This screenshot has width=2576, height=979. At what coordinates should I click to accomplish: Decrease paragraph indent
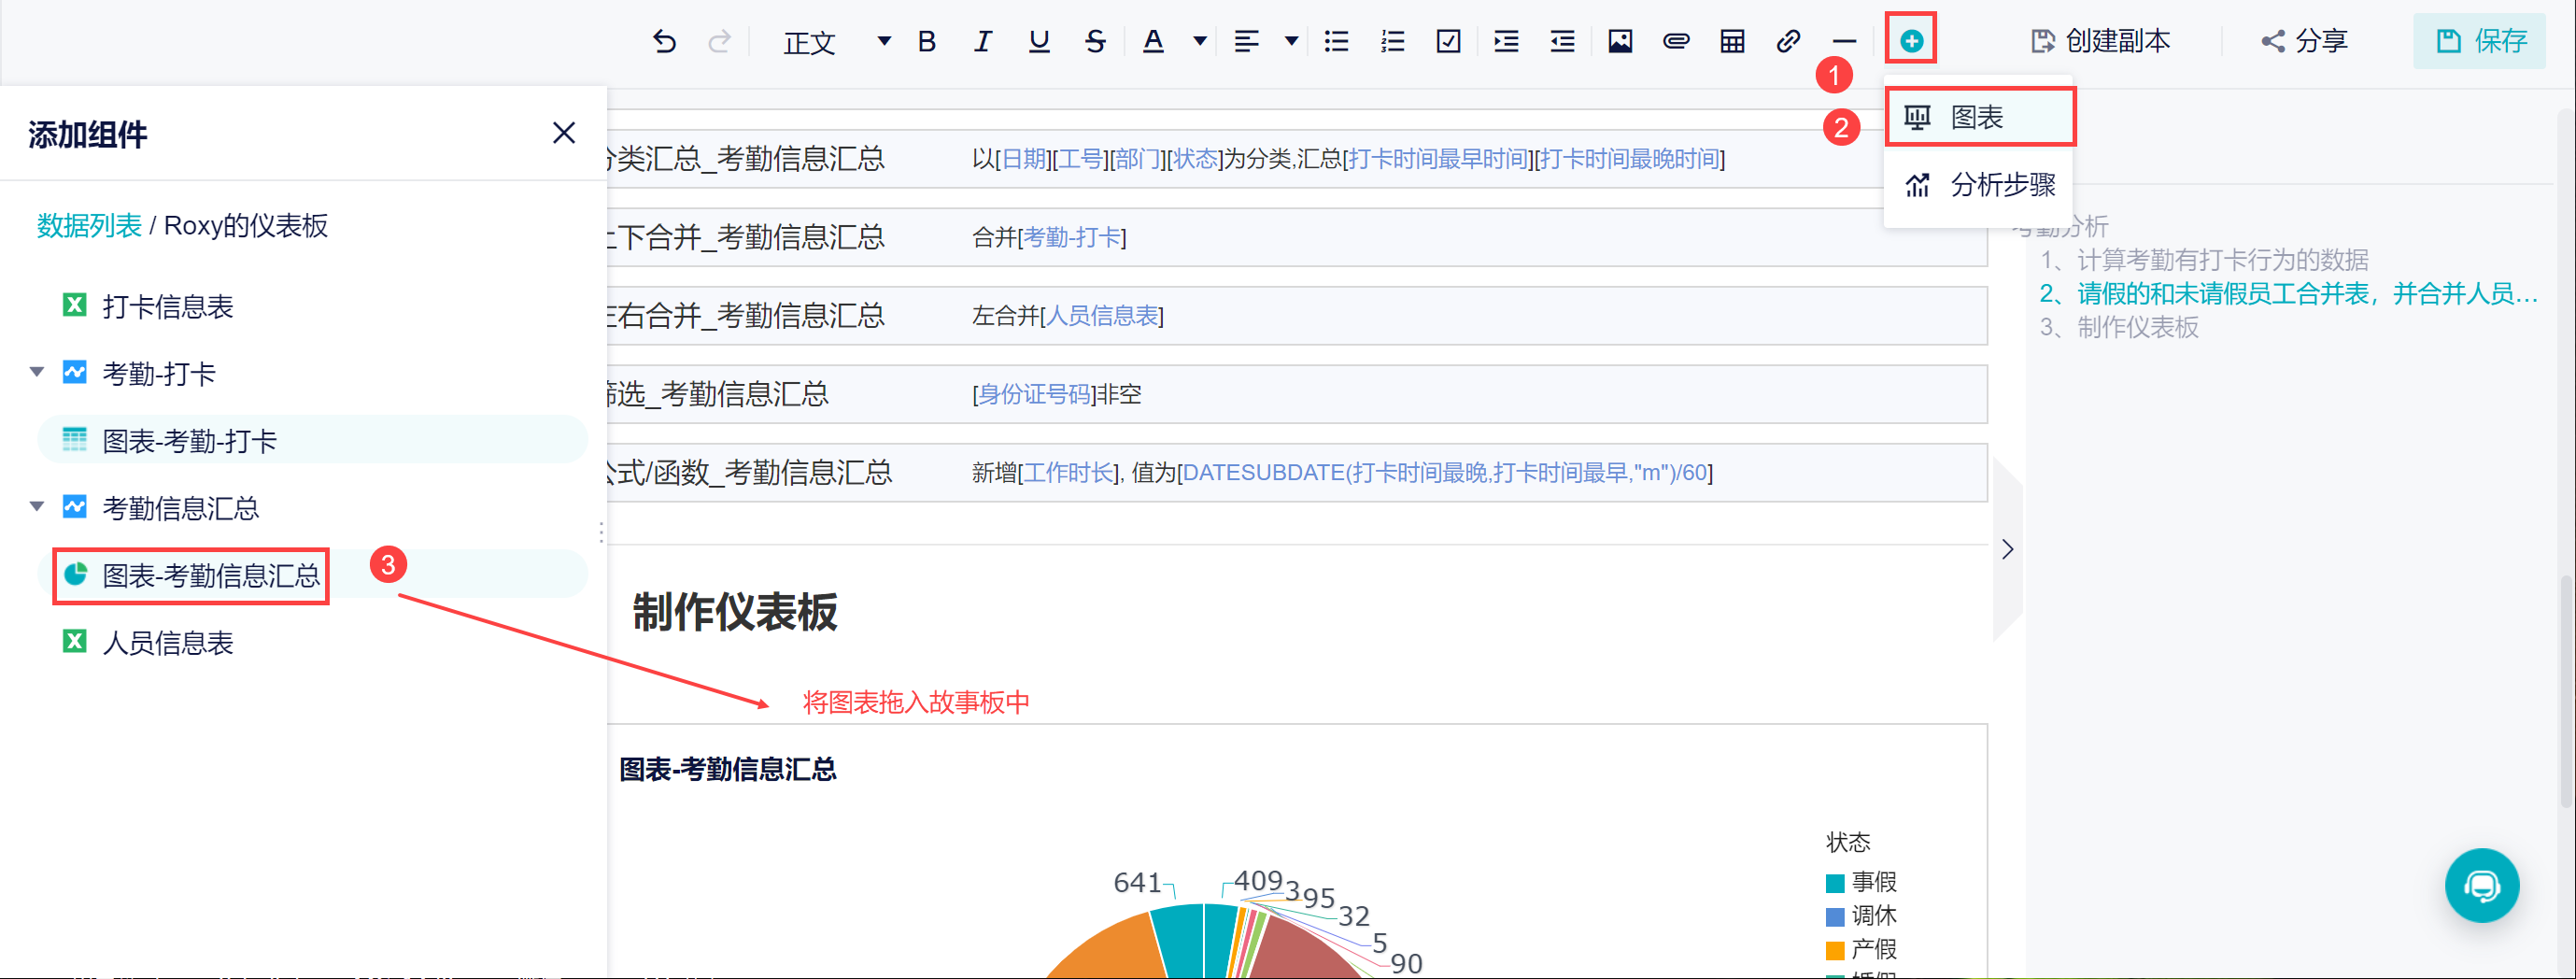(1562, 41)
